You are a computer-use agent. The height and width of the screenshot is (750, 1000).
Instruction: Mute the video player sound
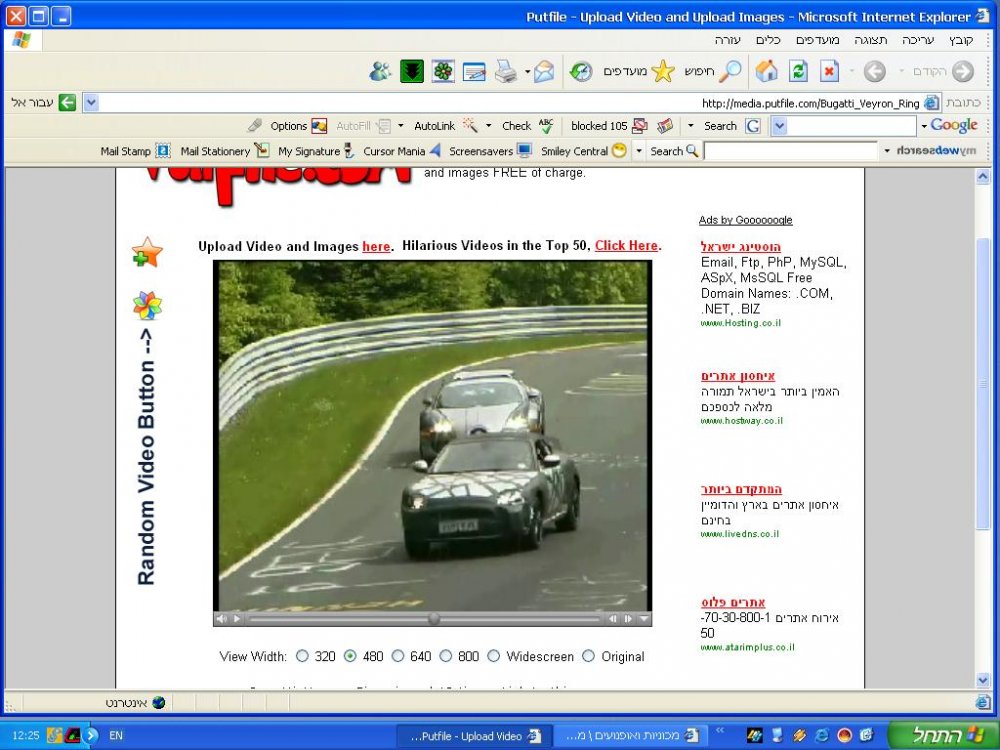pos(221,619)
